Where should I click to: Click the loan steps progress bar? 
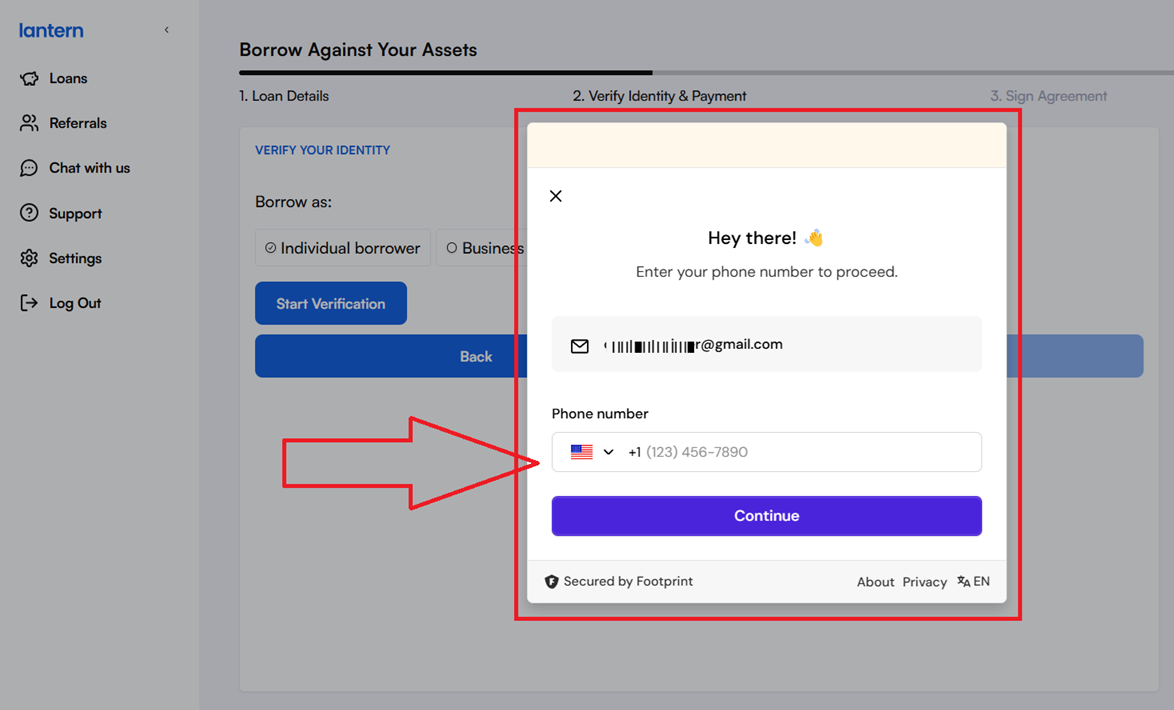(706, 73)
